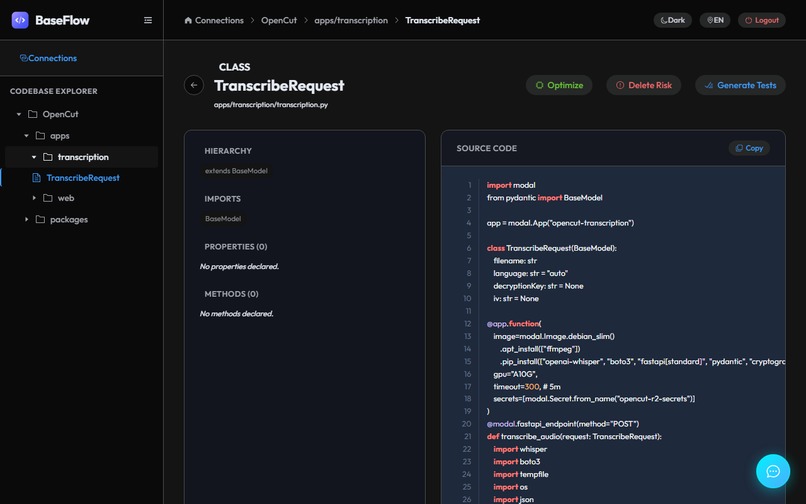The image size is (806, 504).
Task: Go back using the circular arrow button
Action: point(194,85)
